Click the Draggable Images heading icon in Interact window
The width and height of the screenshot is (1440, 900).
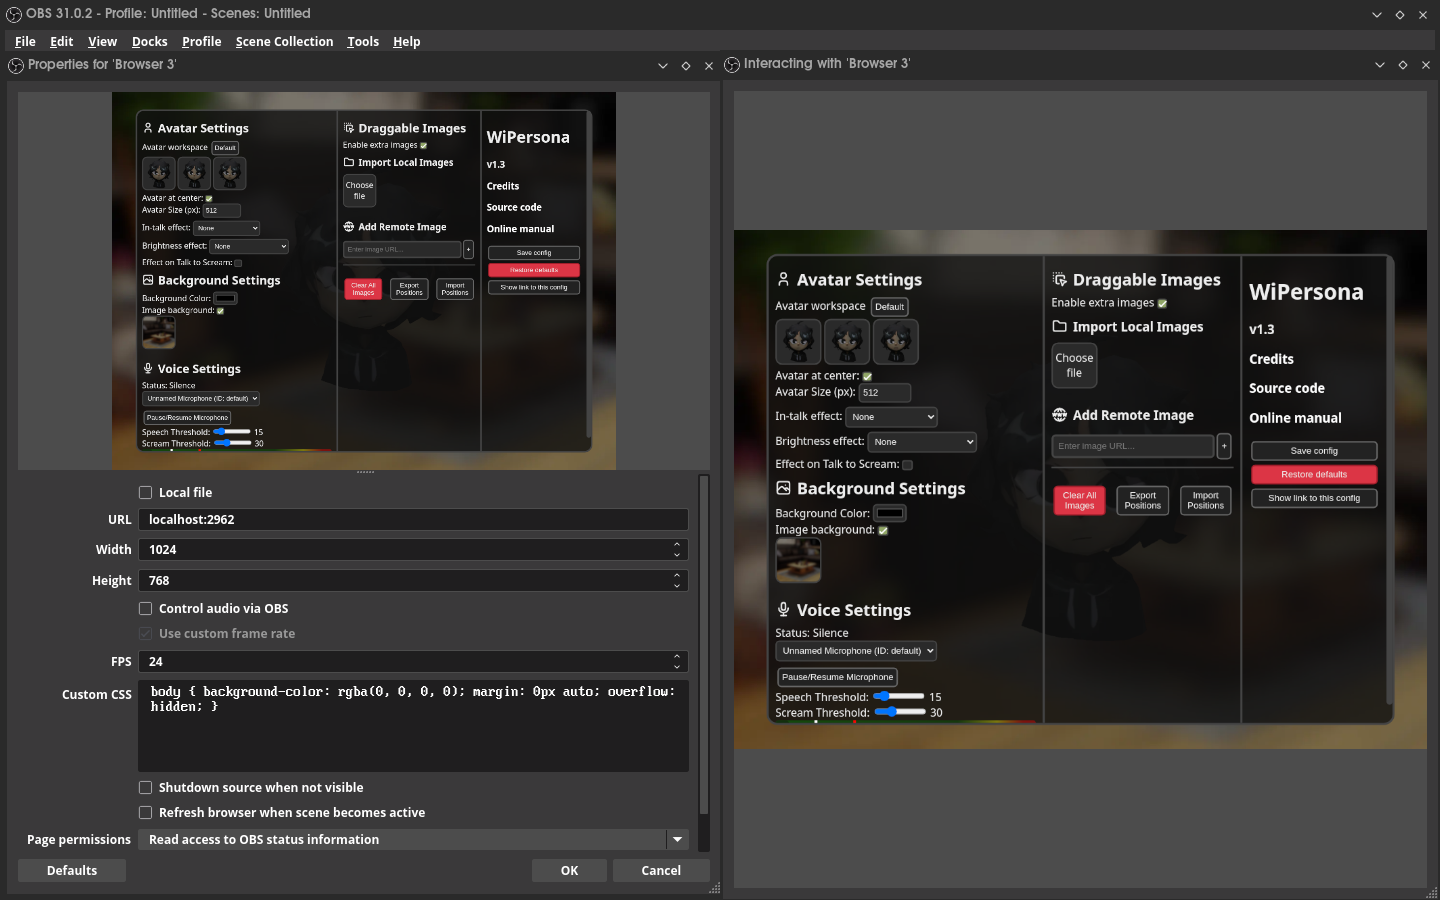click(1060, 280)
